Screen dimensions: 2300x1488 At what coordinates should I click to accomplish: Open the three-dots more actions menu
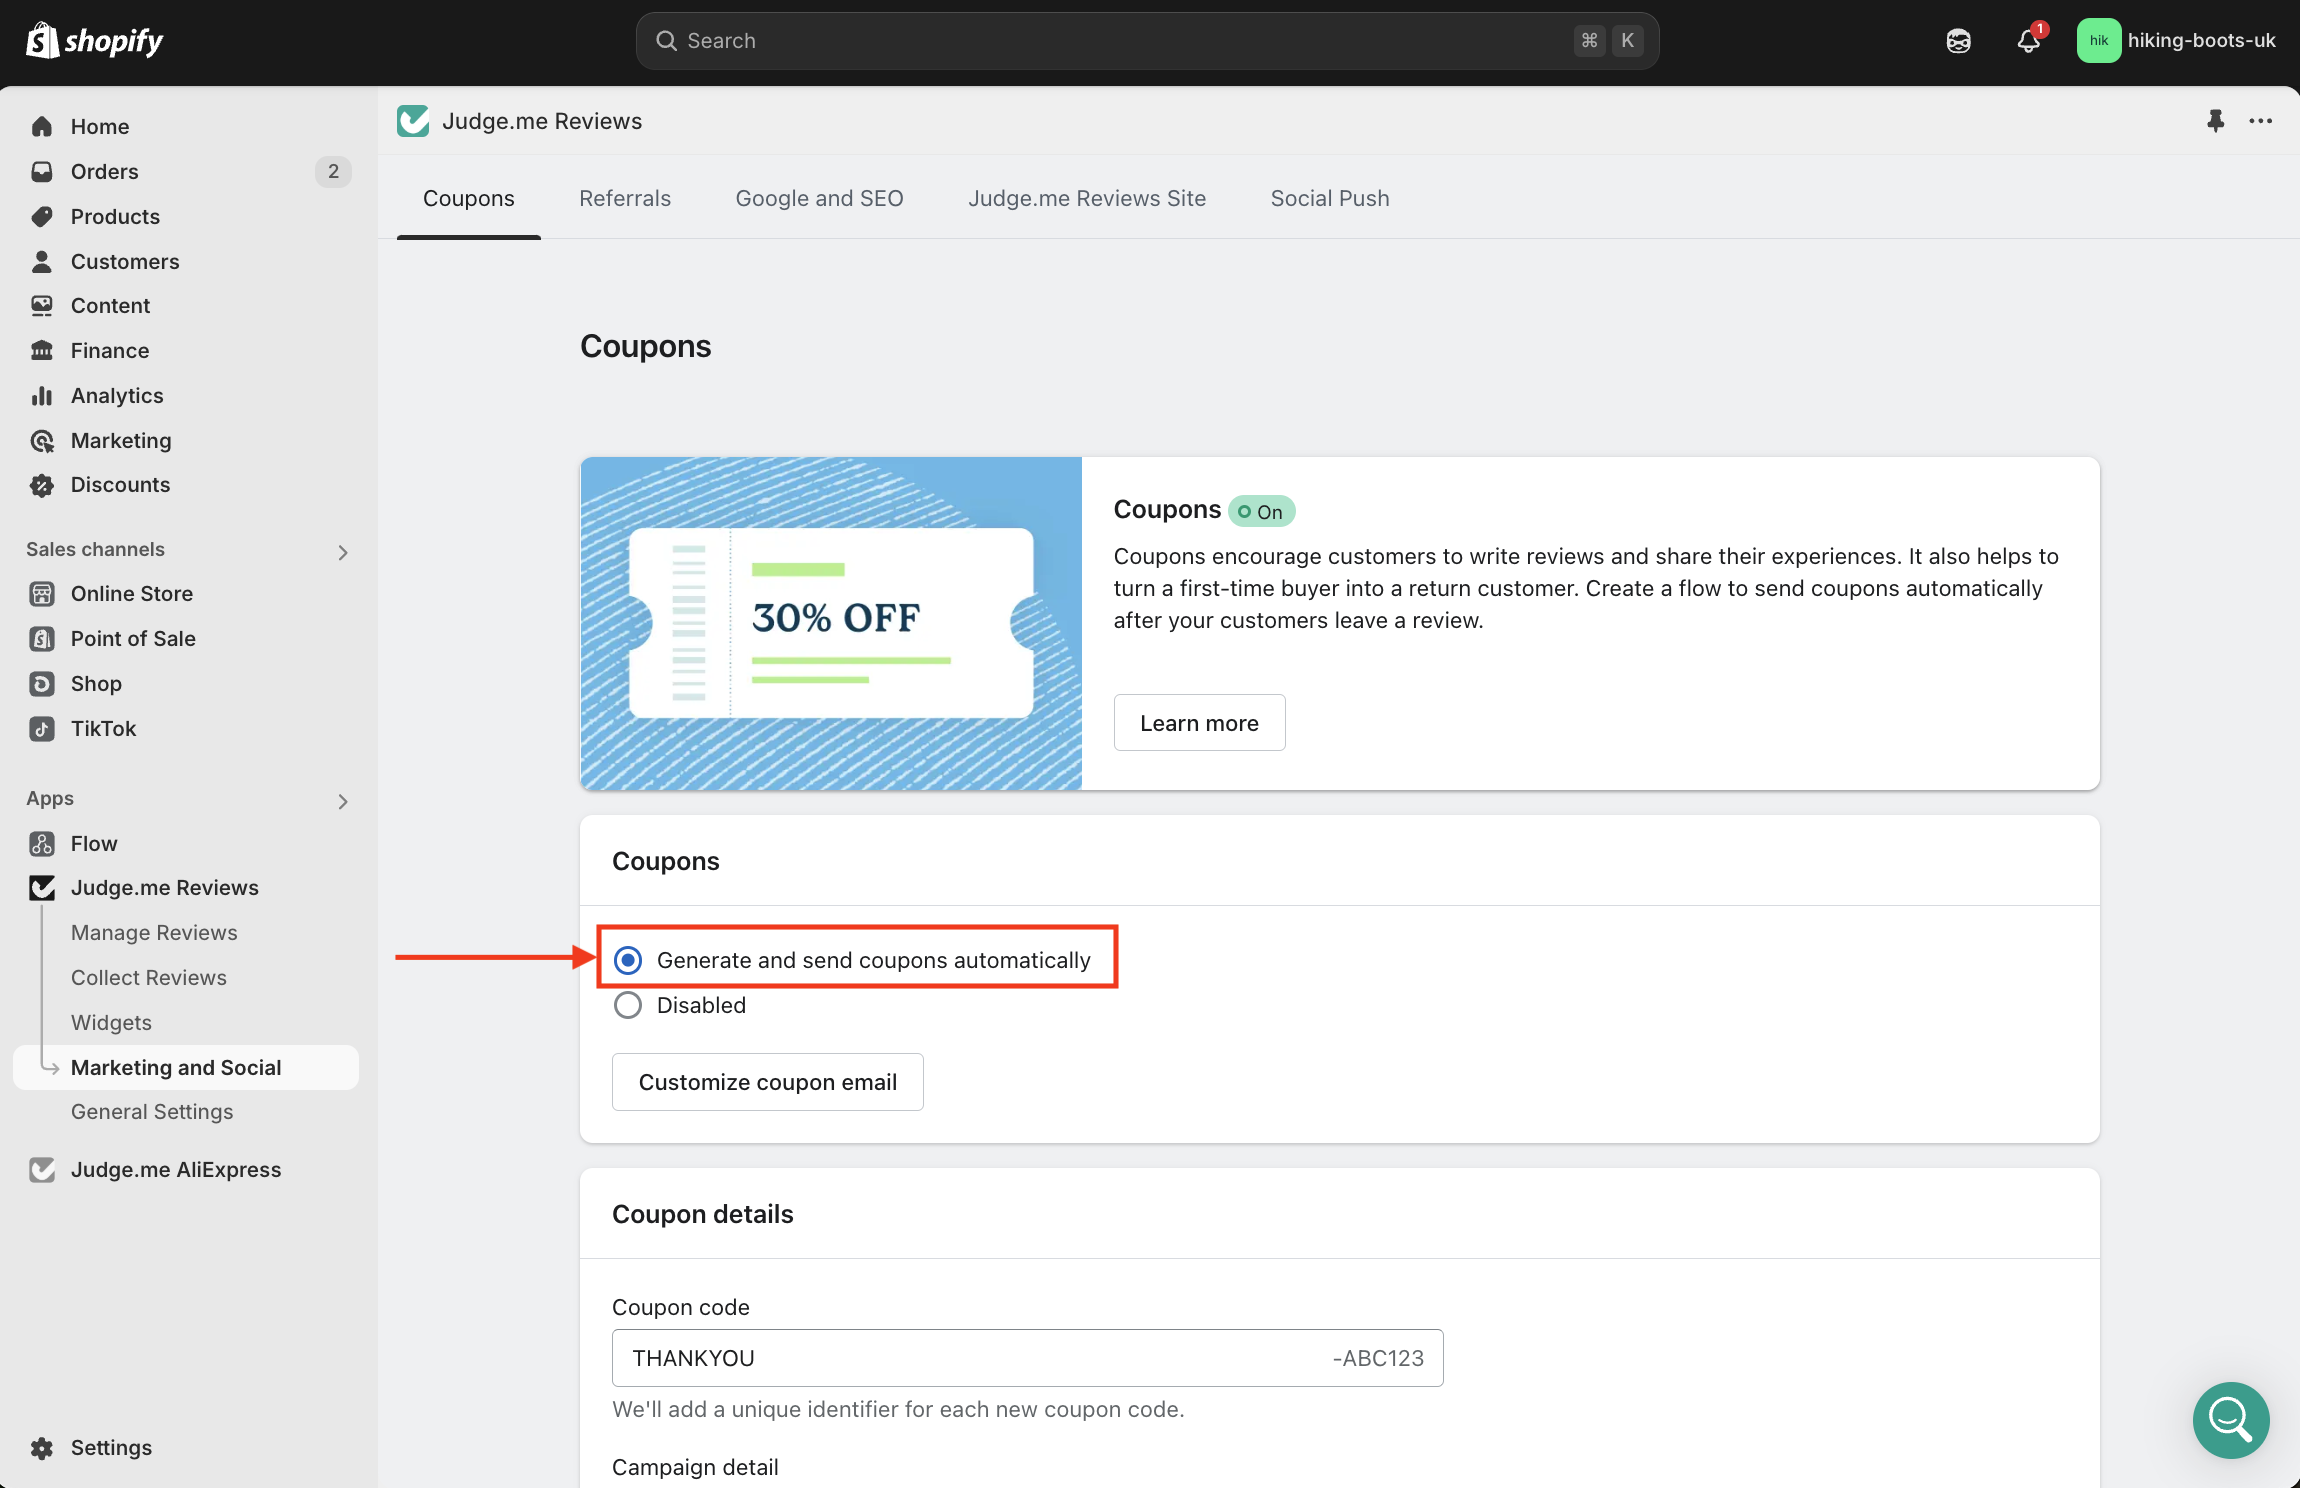pos(2260,121)
